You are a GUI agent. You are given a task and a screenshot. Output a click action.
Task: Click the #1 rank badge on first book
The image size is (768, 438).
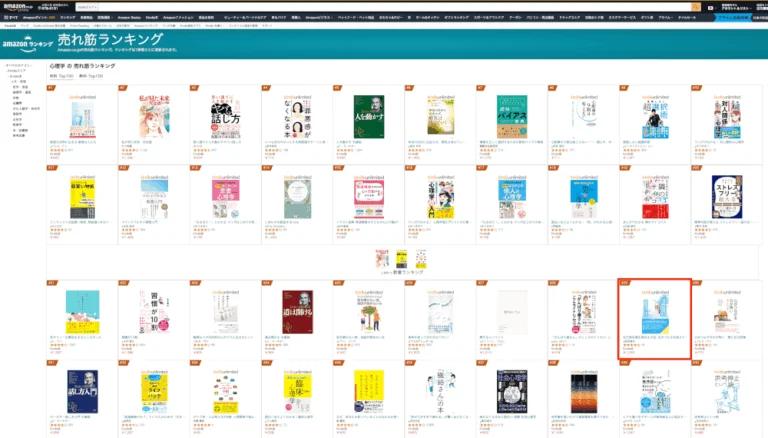coord(51,88)
